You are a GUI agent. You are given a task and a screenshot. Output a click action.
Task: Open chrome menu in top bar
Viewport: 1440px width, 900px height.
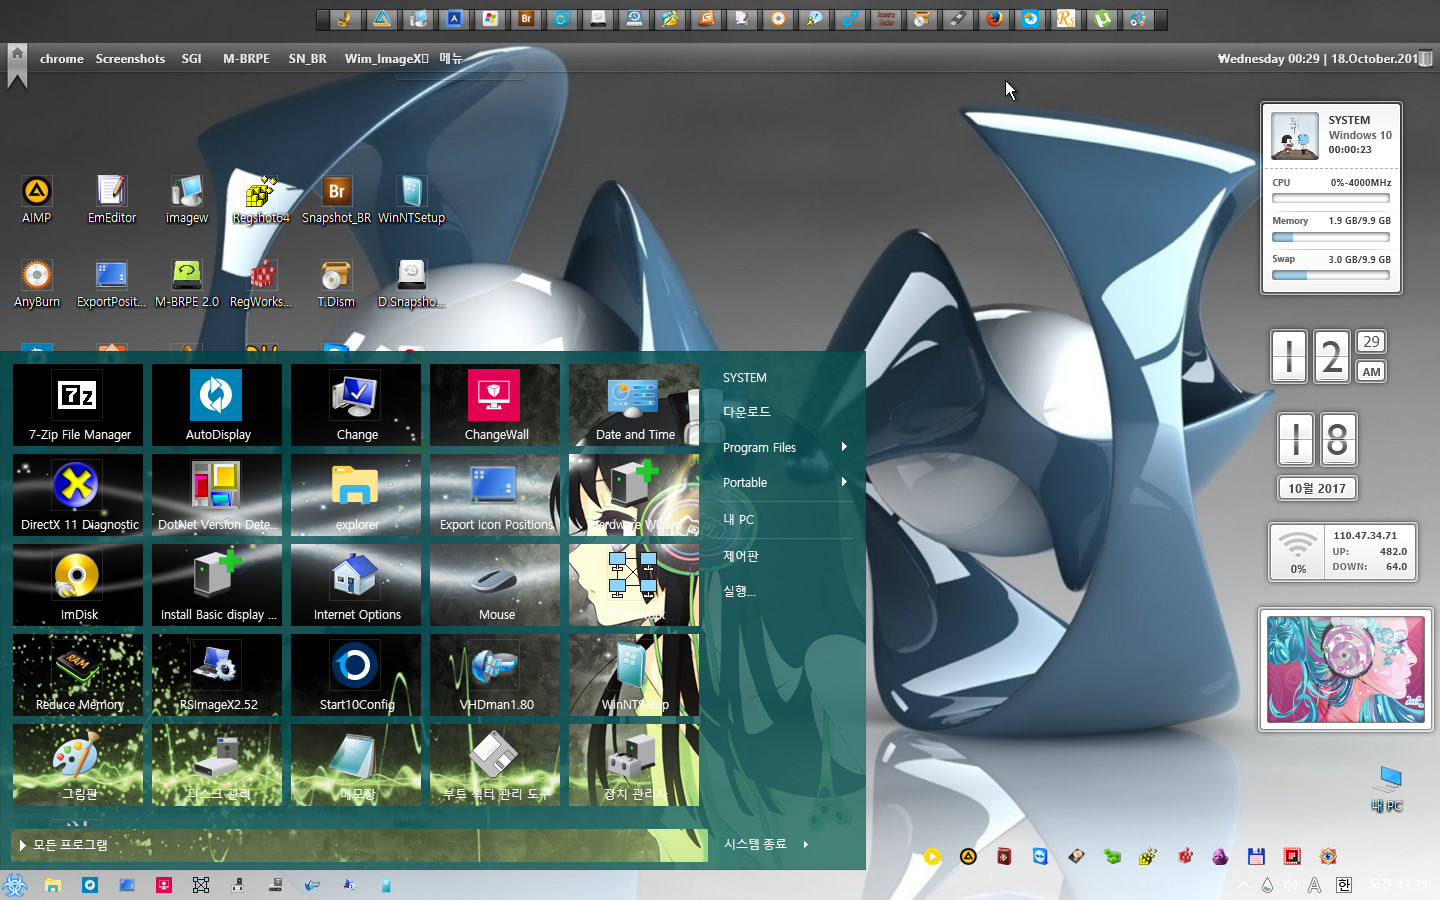pos(62,59)
